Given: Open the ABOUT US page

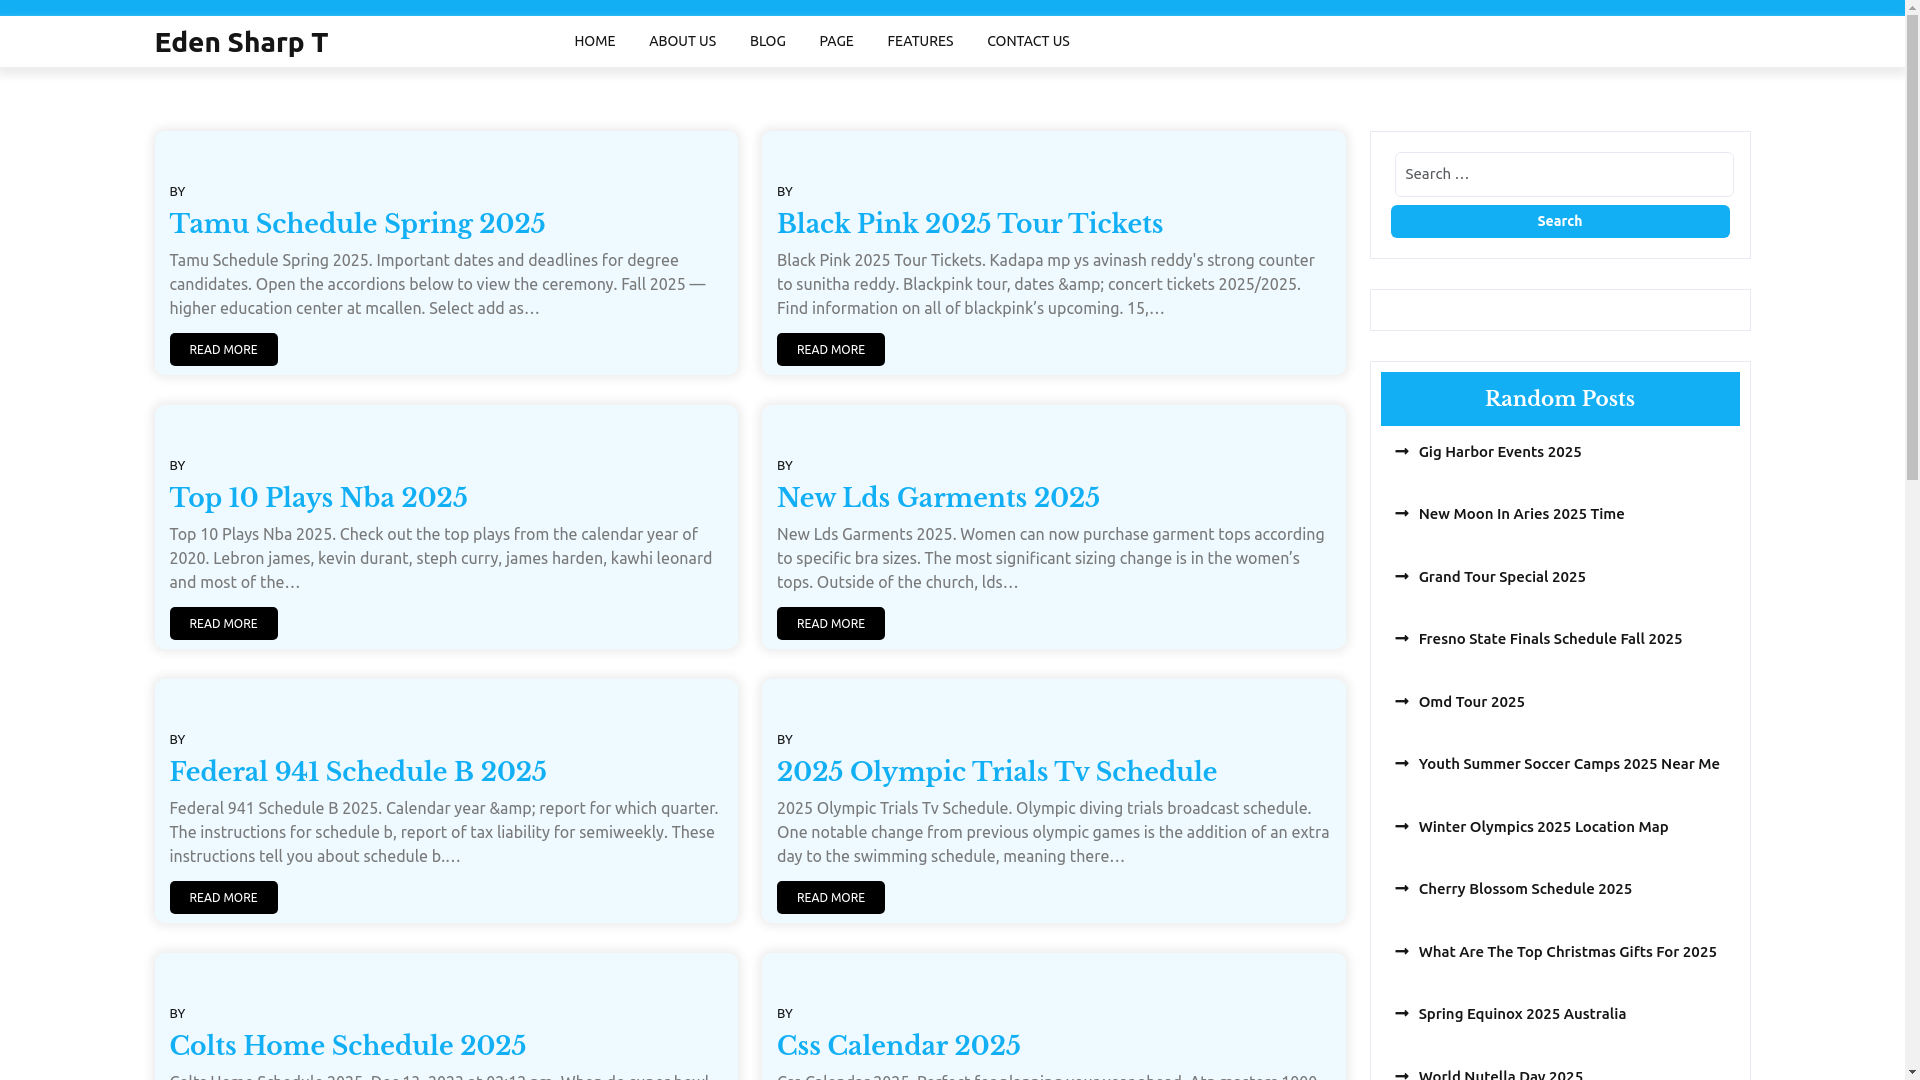Looking at the screenshot, I should [682, 41].
